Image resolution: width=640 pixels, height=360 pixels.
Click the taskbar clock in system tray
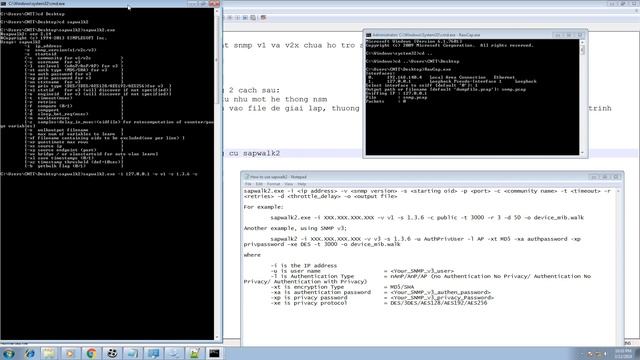[622, 354]
